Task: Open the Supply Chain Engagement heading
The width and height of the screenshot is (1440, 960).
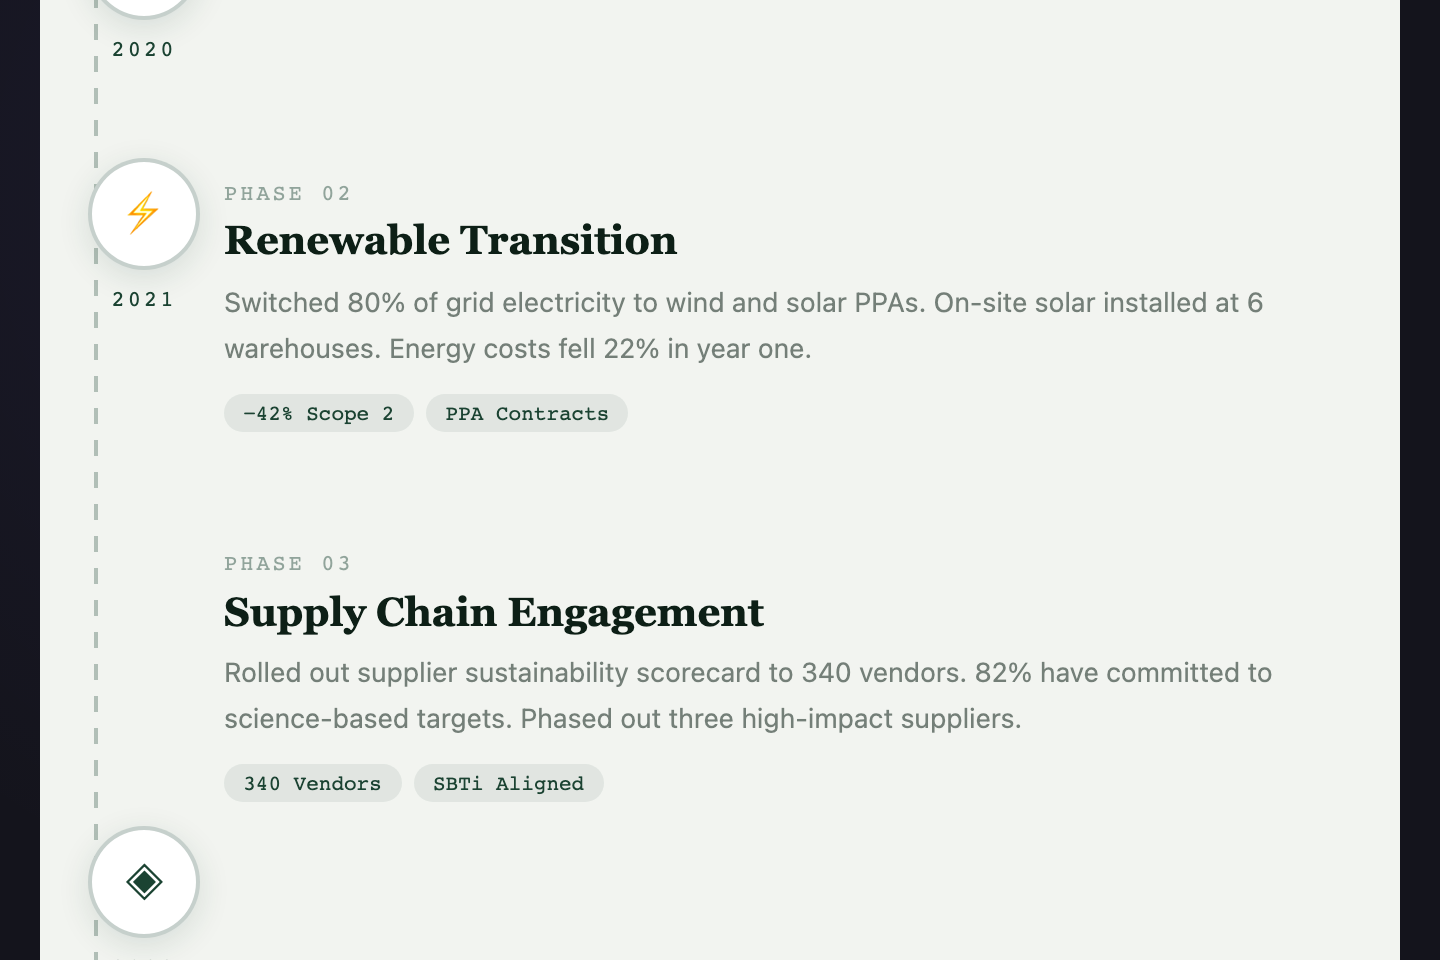Action: [x=494, y=612]
